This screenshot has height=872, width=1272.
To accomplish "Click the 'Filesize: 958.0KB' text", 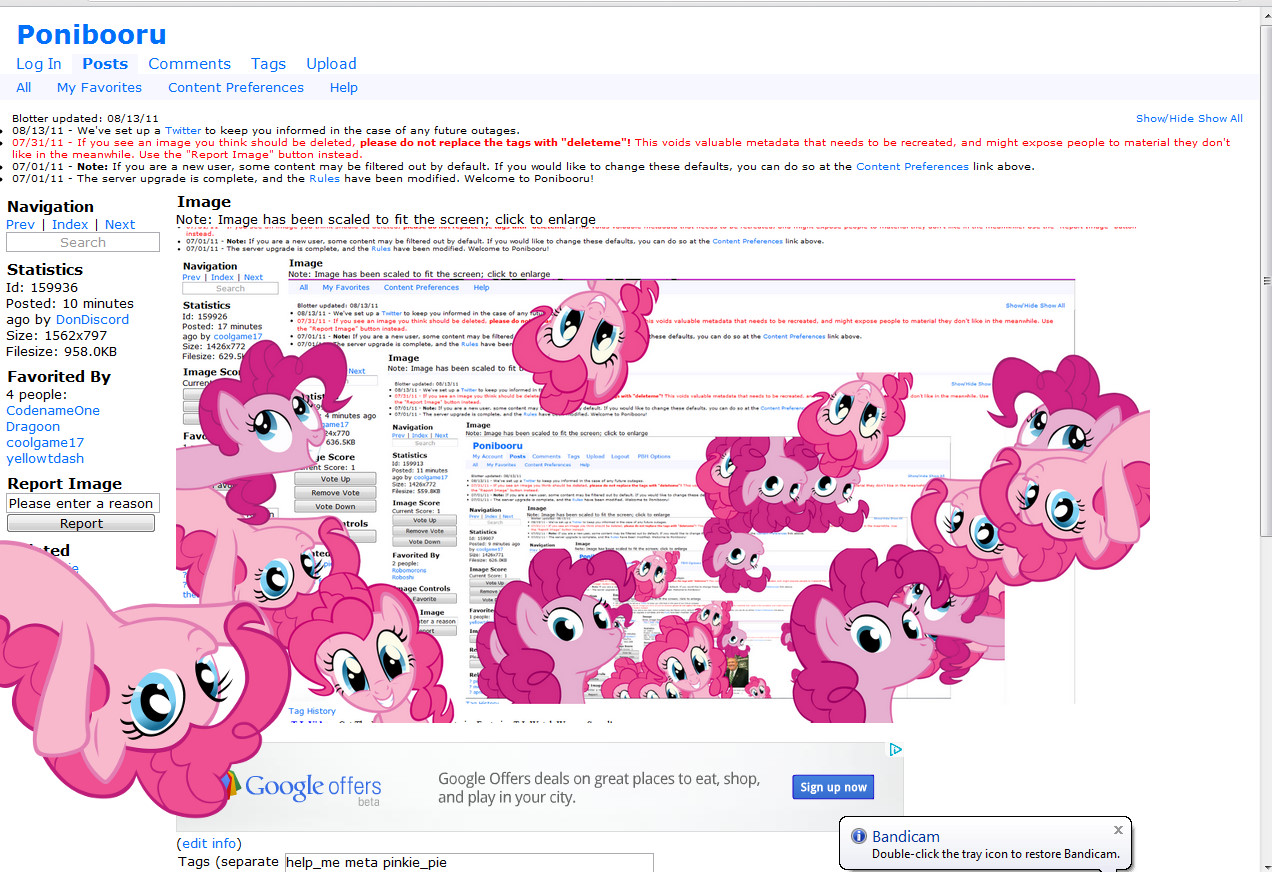I will [61, 351].
